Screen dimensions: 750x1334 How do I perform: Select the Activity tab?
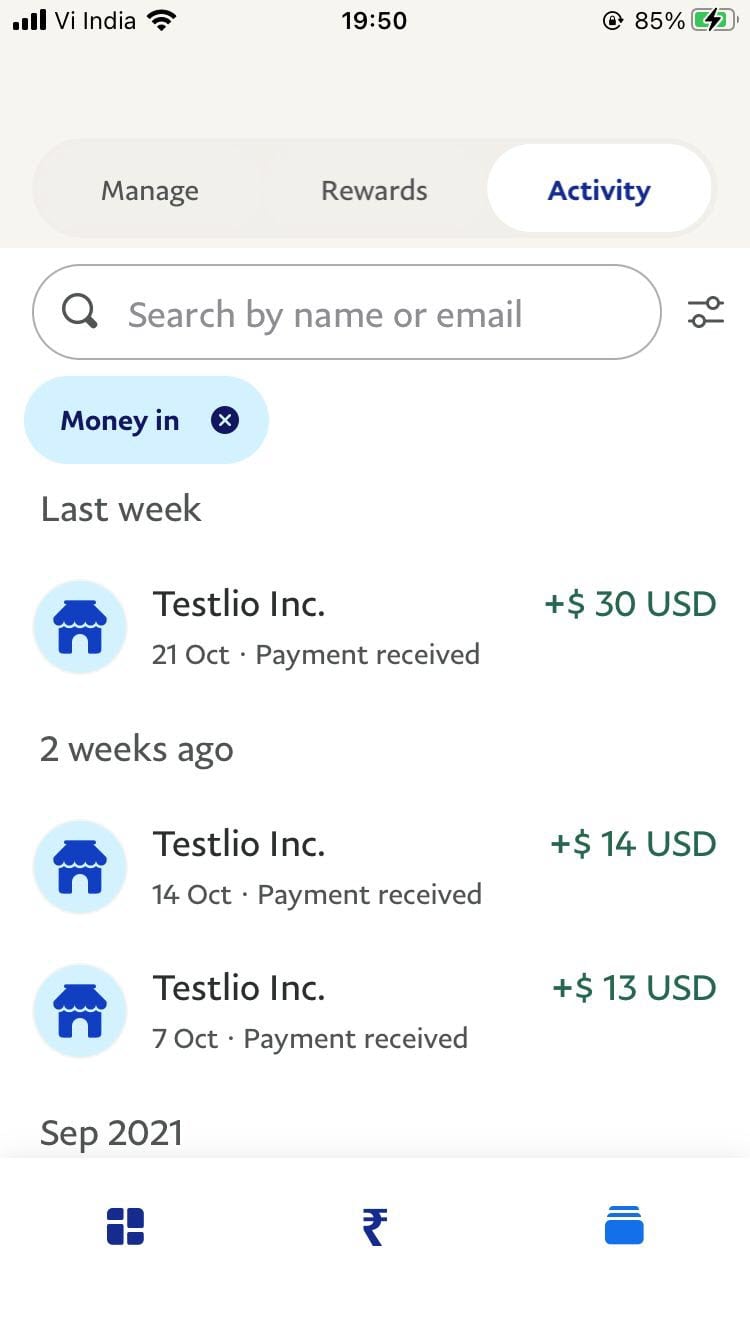pyautogui.click(x=599, y=190)
